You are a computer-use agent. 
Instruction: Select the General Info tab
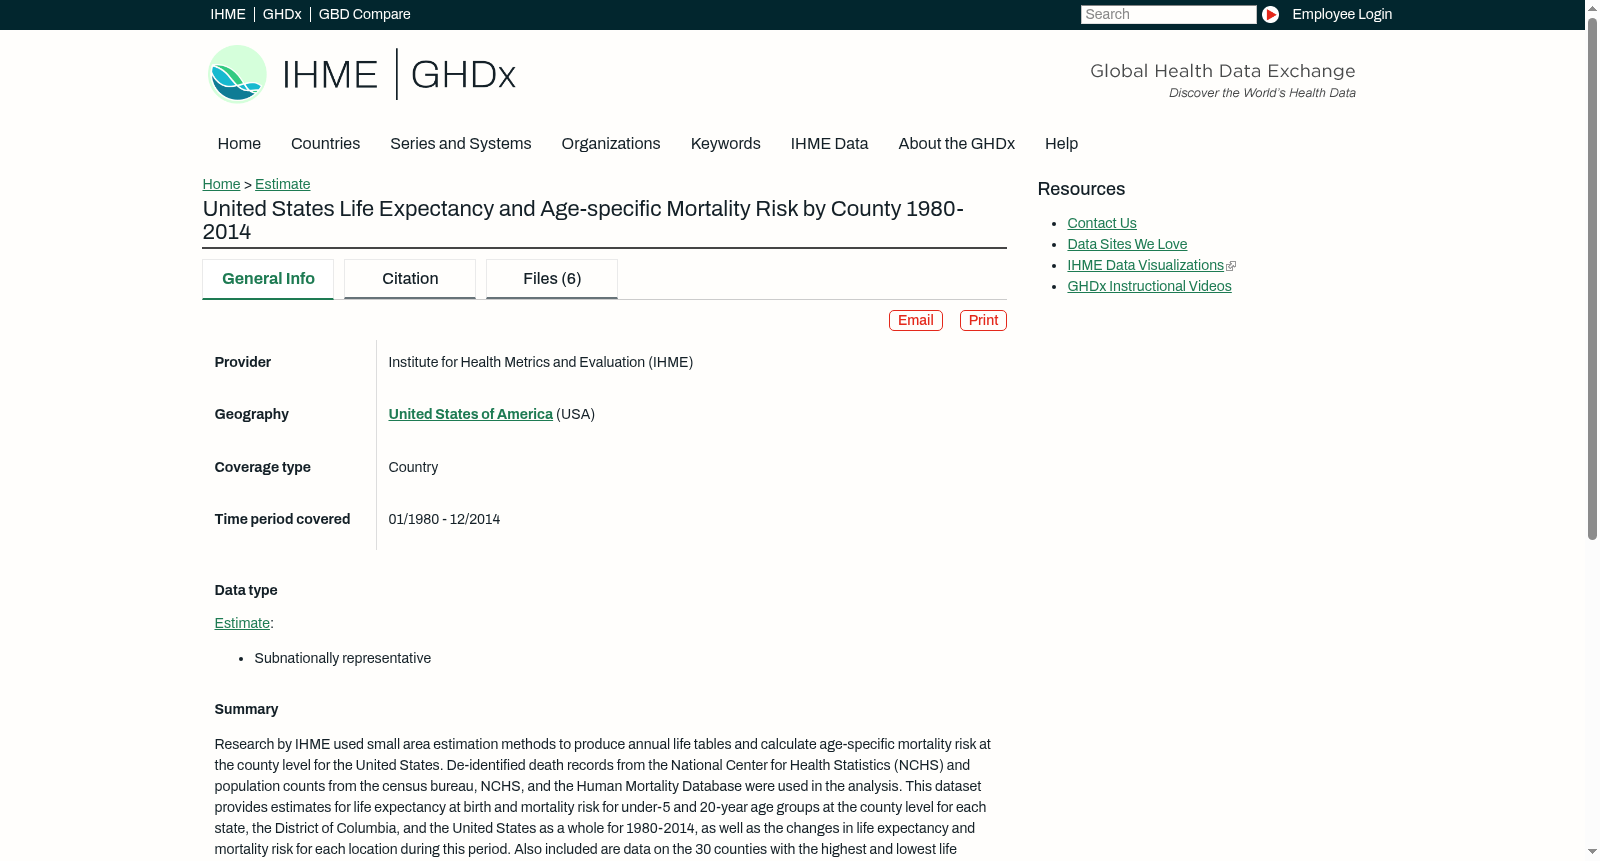[268, 279]
